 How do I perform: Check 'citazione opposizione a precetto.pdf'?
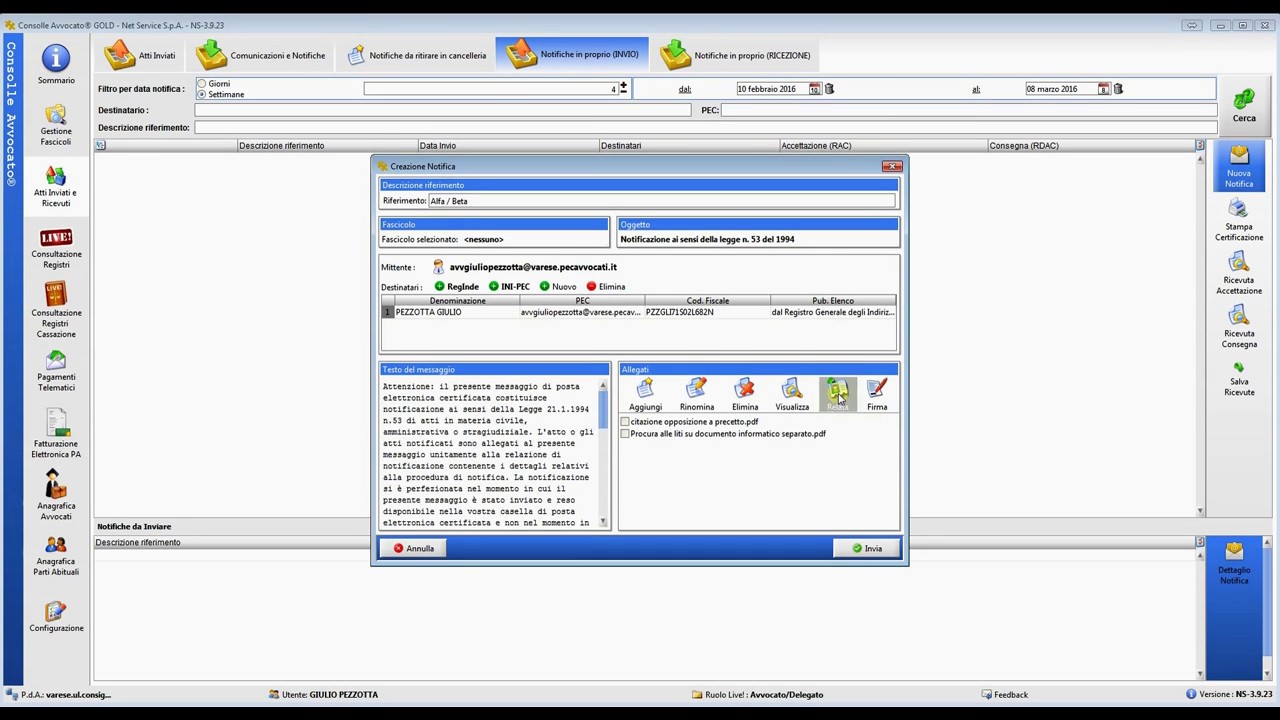pyautogui.click(x=626, y=422)
